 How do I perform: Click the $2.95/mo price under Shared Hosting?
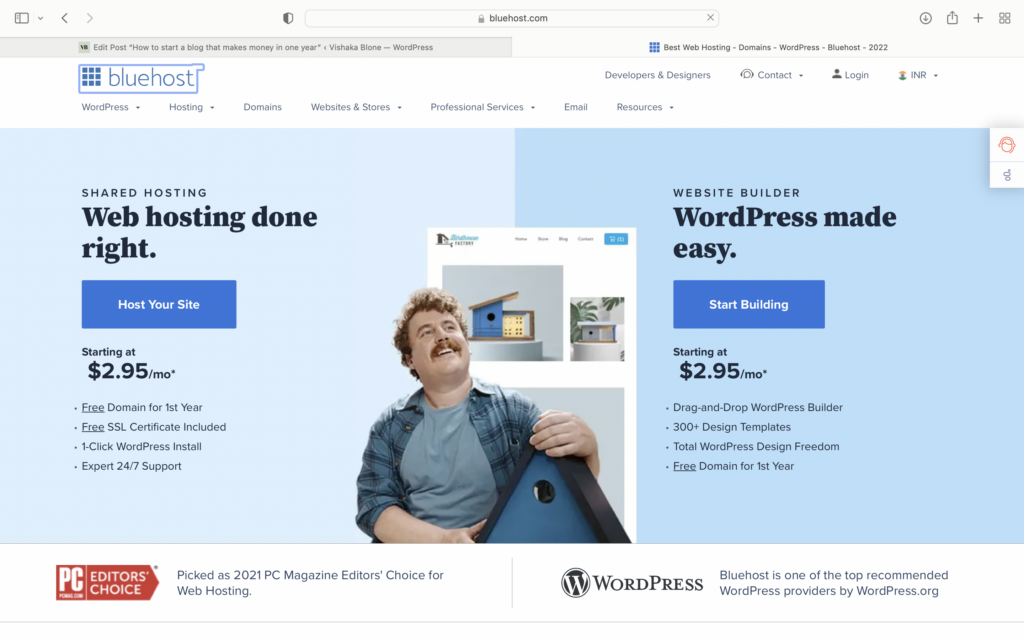pos(131,372)
